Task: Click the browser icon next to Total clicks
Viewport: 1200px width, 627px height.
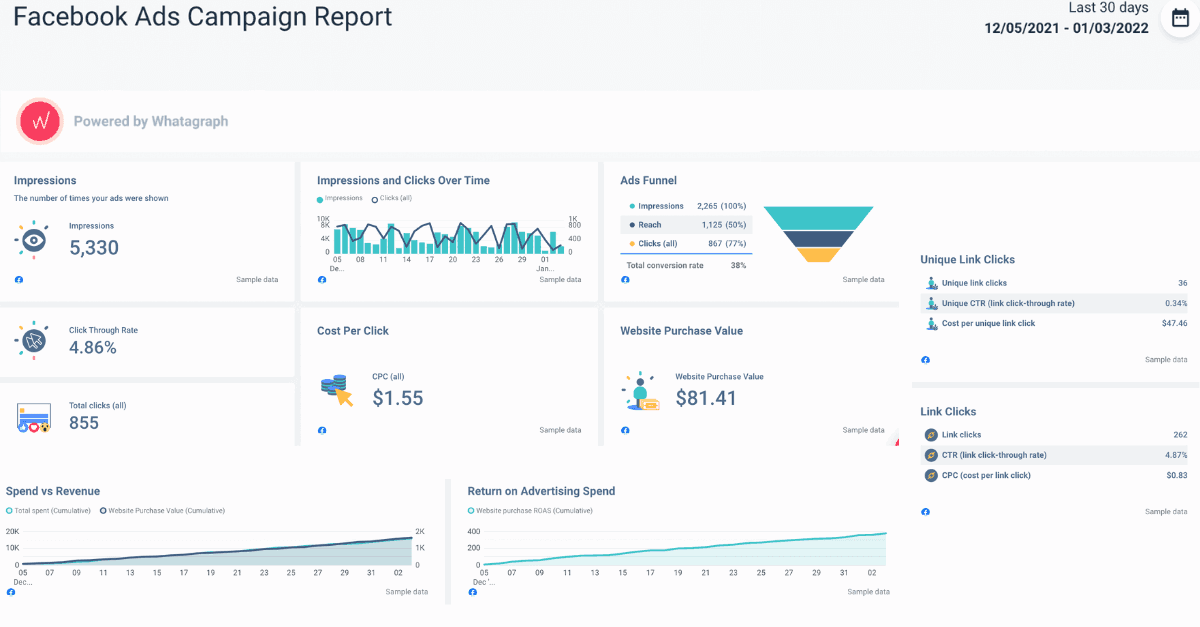Action: 32,417
